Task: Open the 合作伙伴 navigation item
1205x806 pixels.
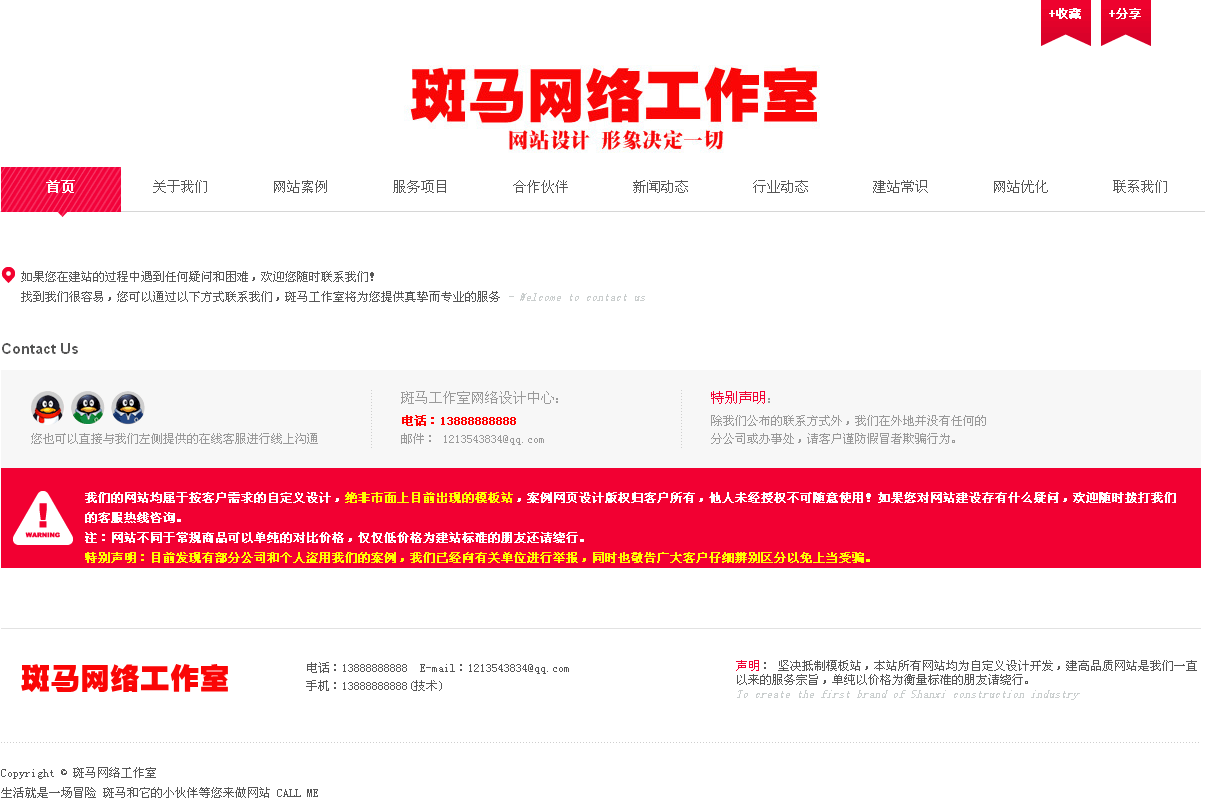Action: [x=540, y=187]
